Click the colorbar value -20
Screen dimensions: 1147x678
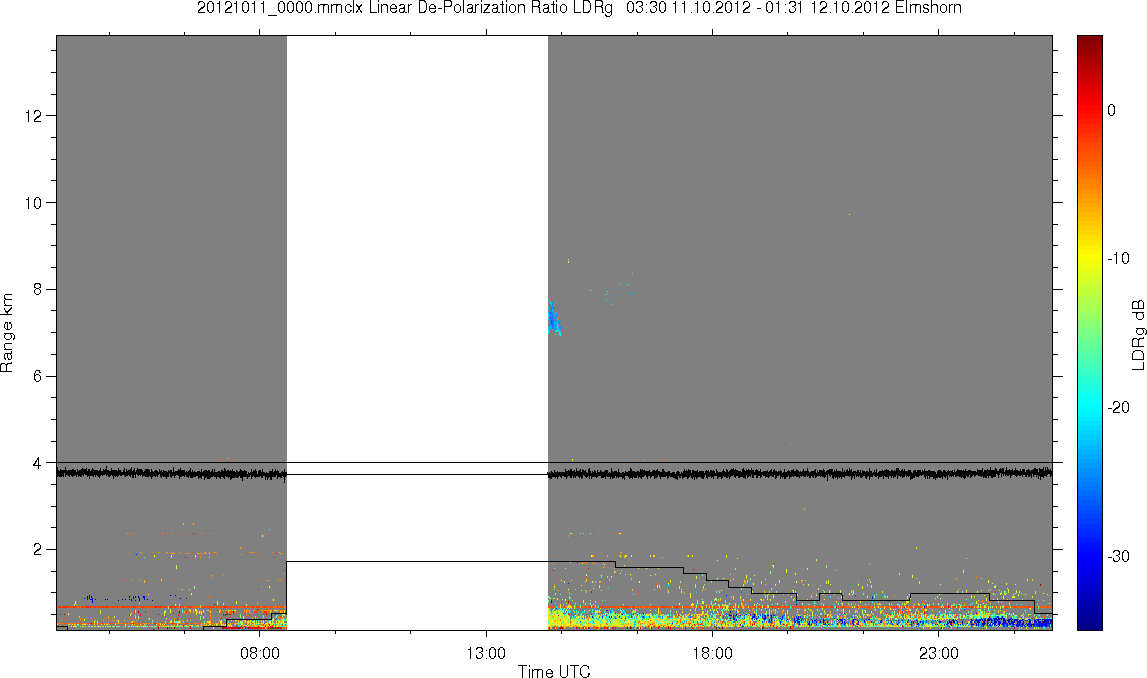[x=1118, y=407]
